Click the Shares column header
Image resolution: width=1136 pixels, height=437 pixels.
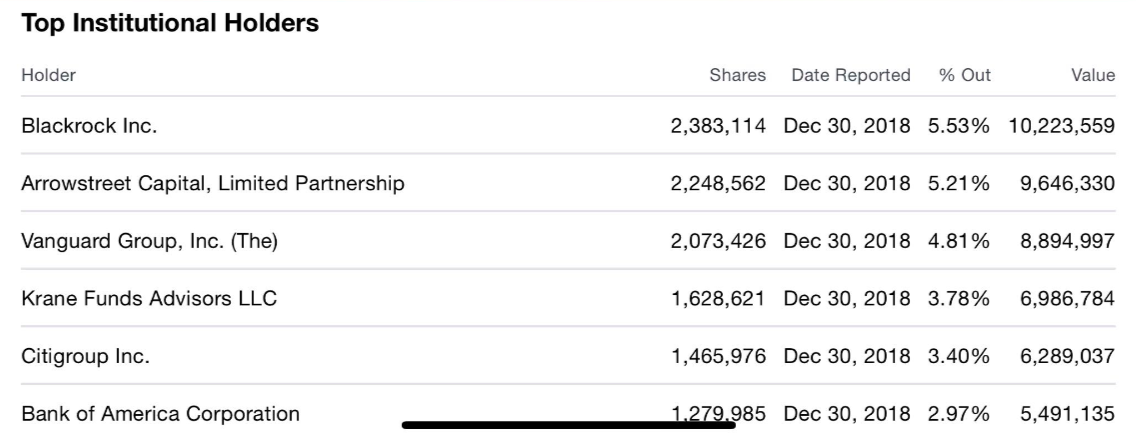(737, 75)
